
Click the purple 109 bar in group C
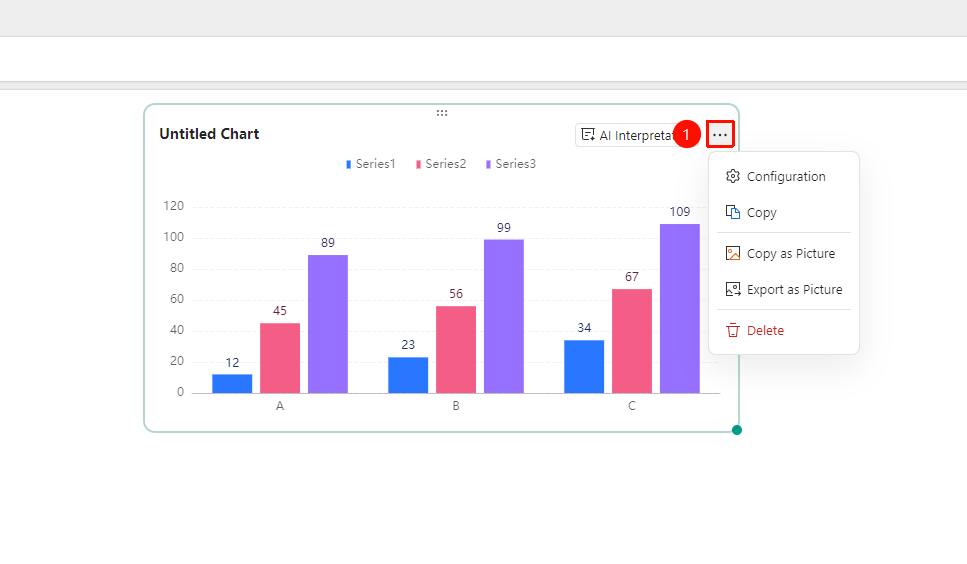[x=680, y=308]
